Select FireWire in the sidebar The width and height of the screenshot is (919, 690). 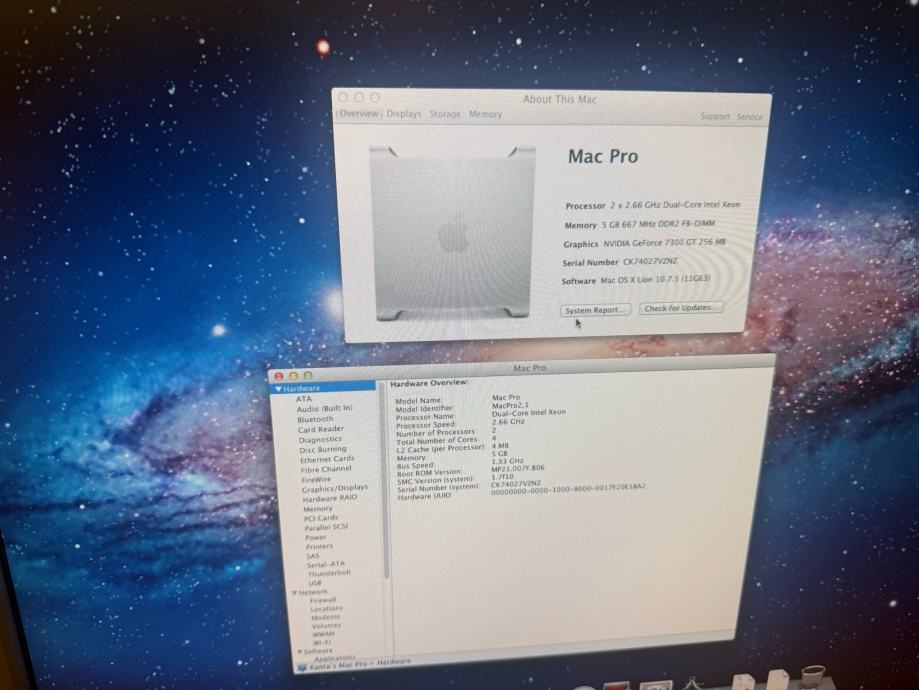pyautogui.click(x=316, y=480)
